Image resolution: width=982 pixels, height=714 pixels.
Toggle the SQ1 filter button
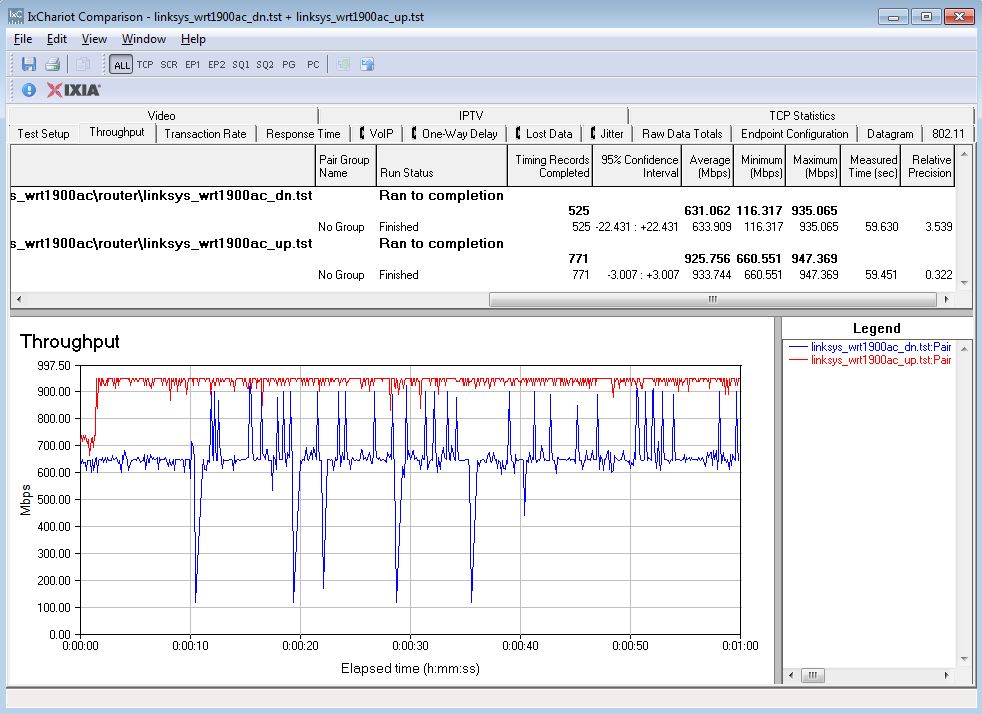240,65
